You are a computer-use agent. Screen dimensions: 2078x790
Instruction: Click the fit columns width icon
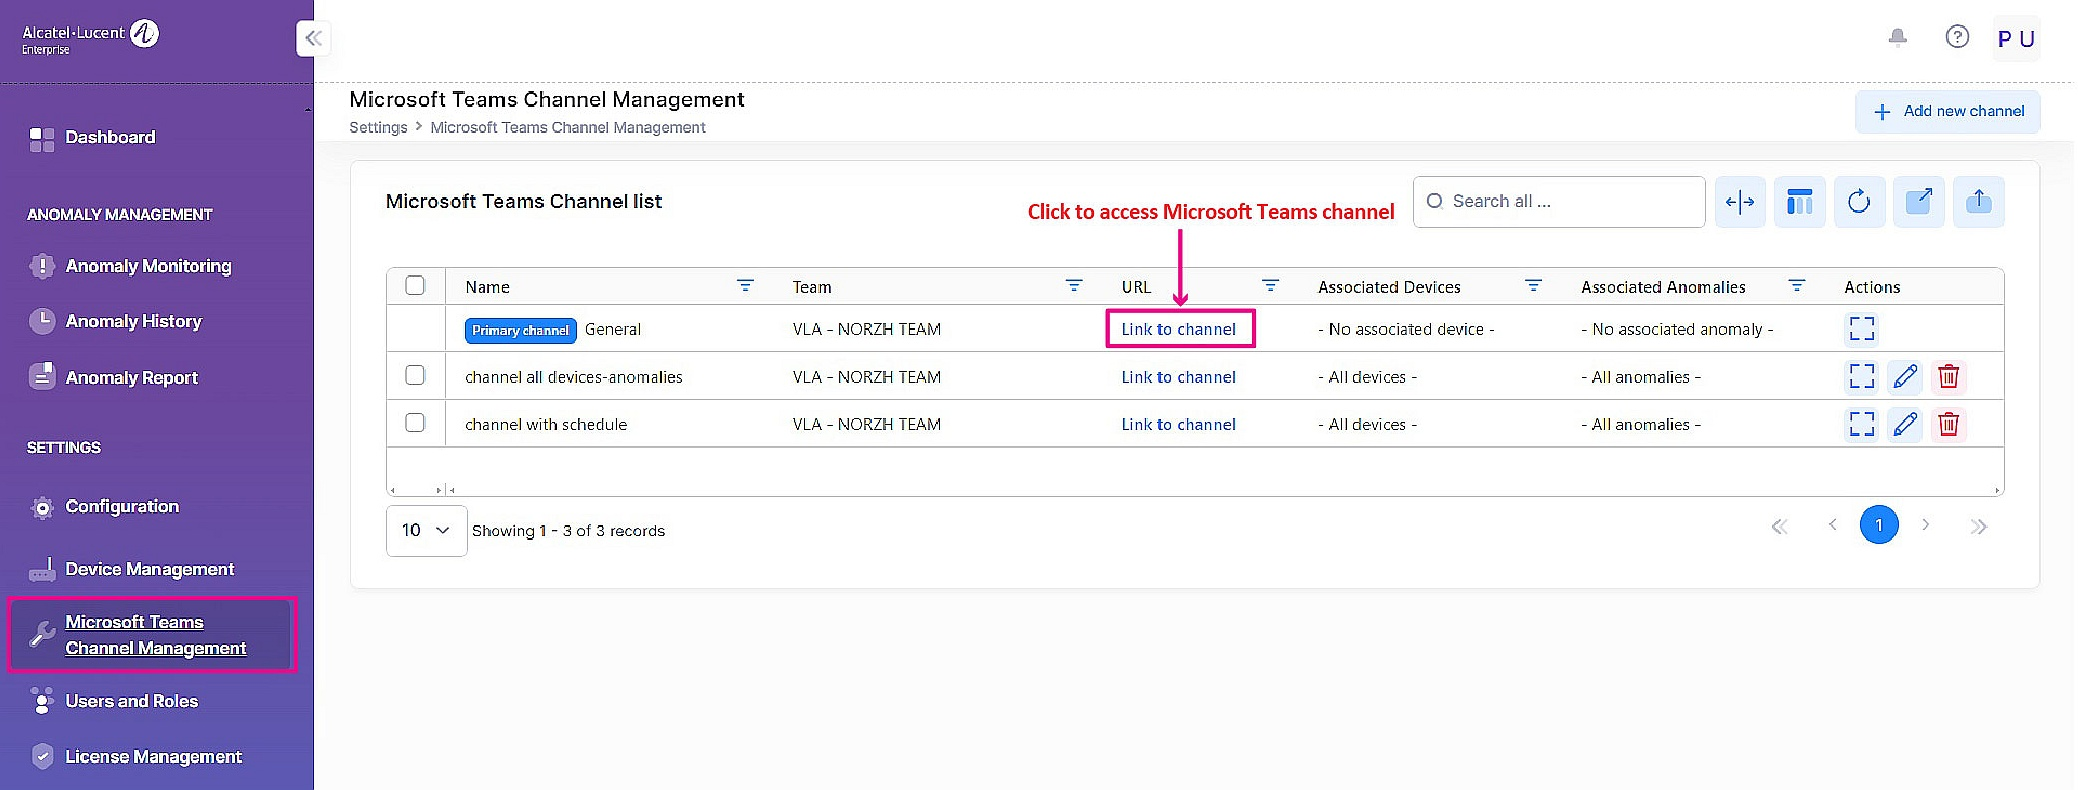tap(1739, 202)
